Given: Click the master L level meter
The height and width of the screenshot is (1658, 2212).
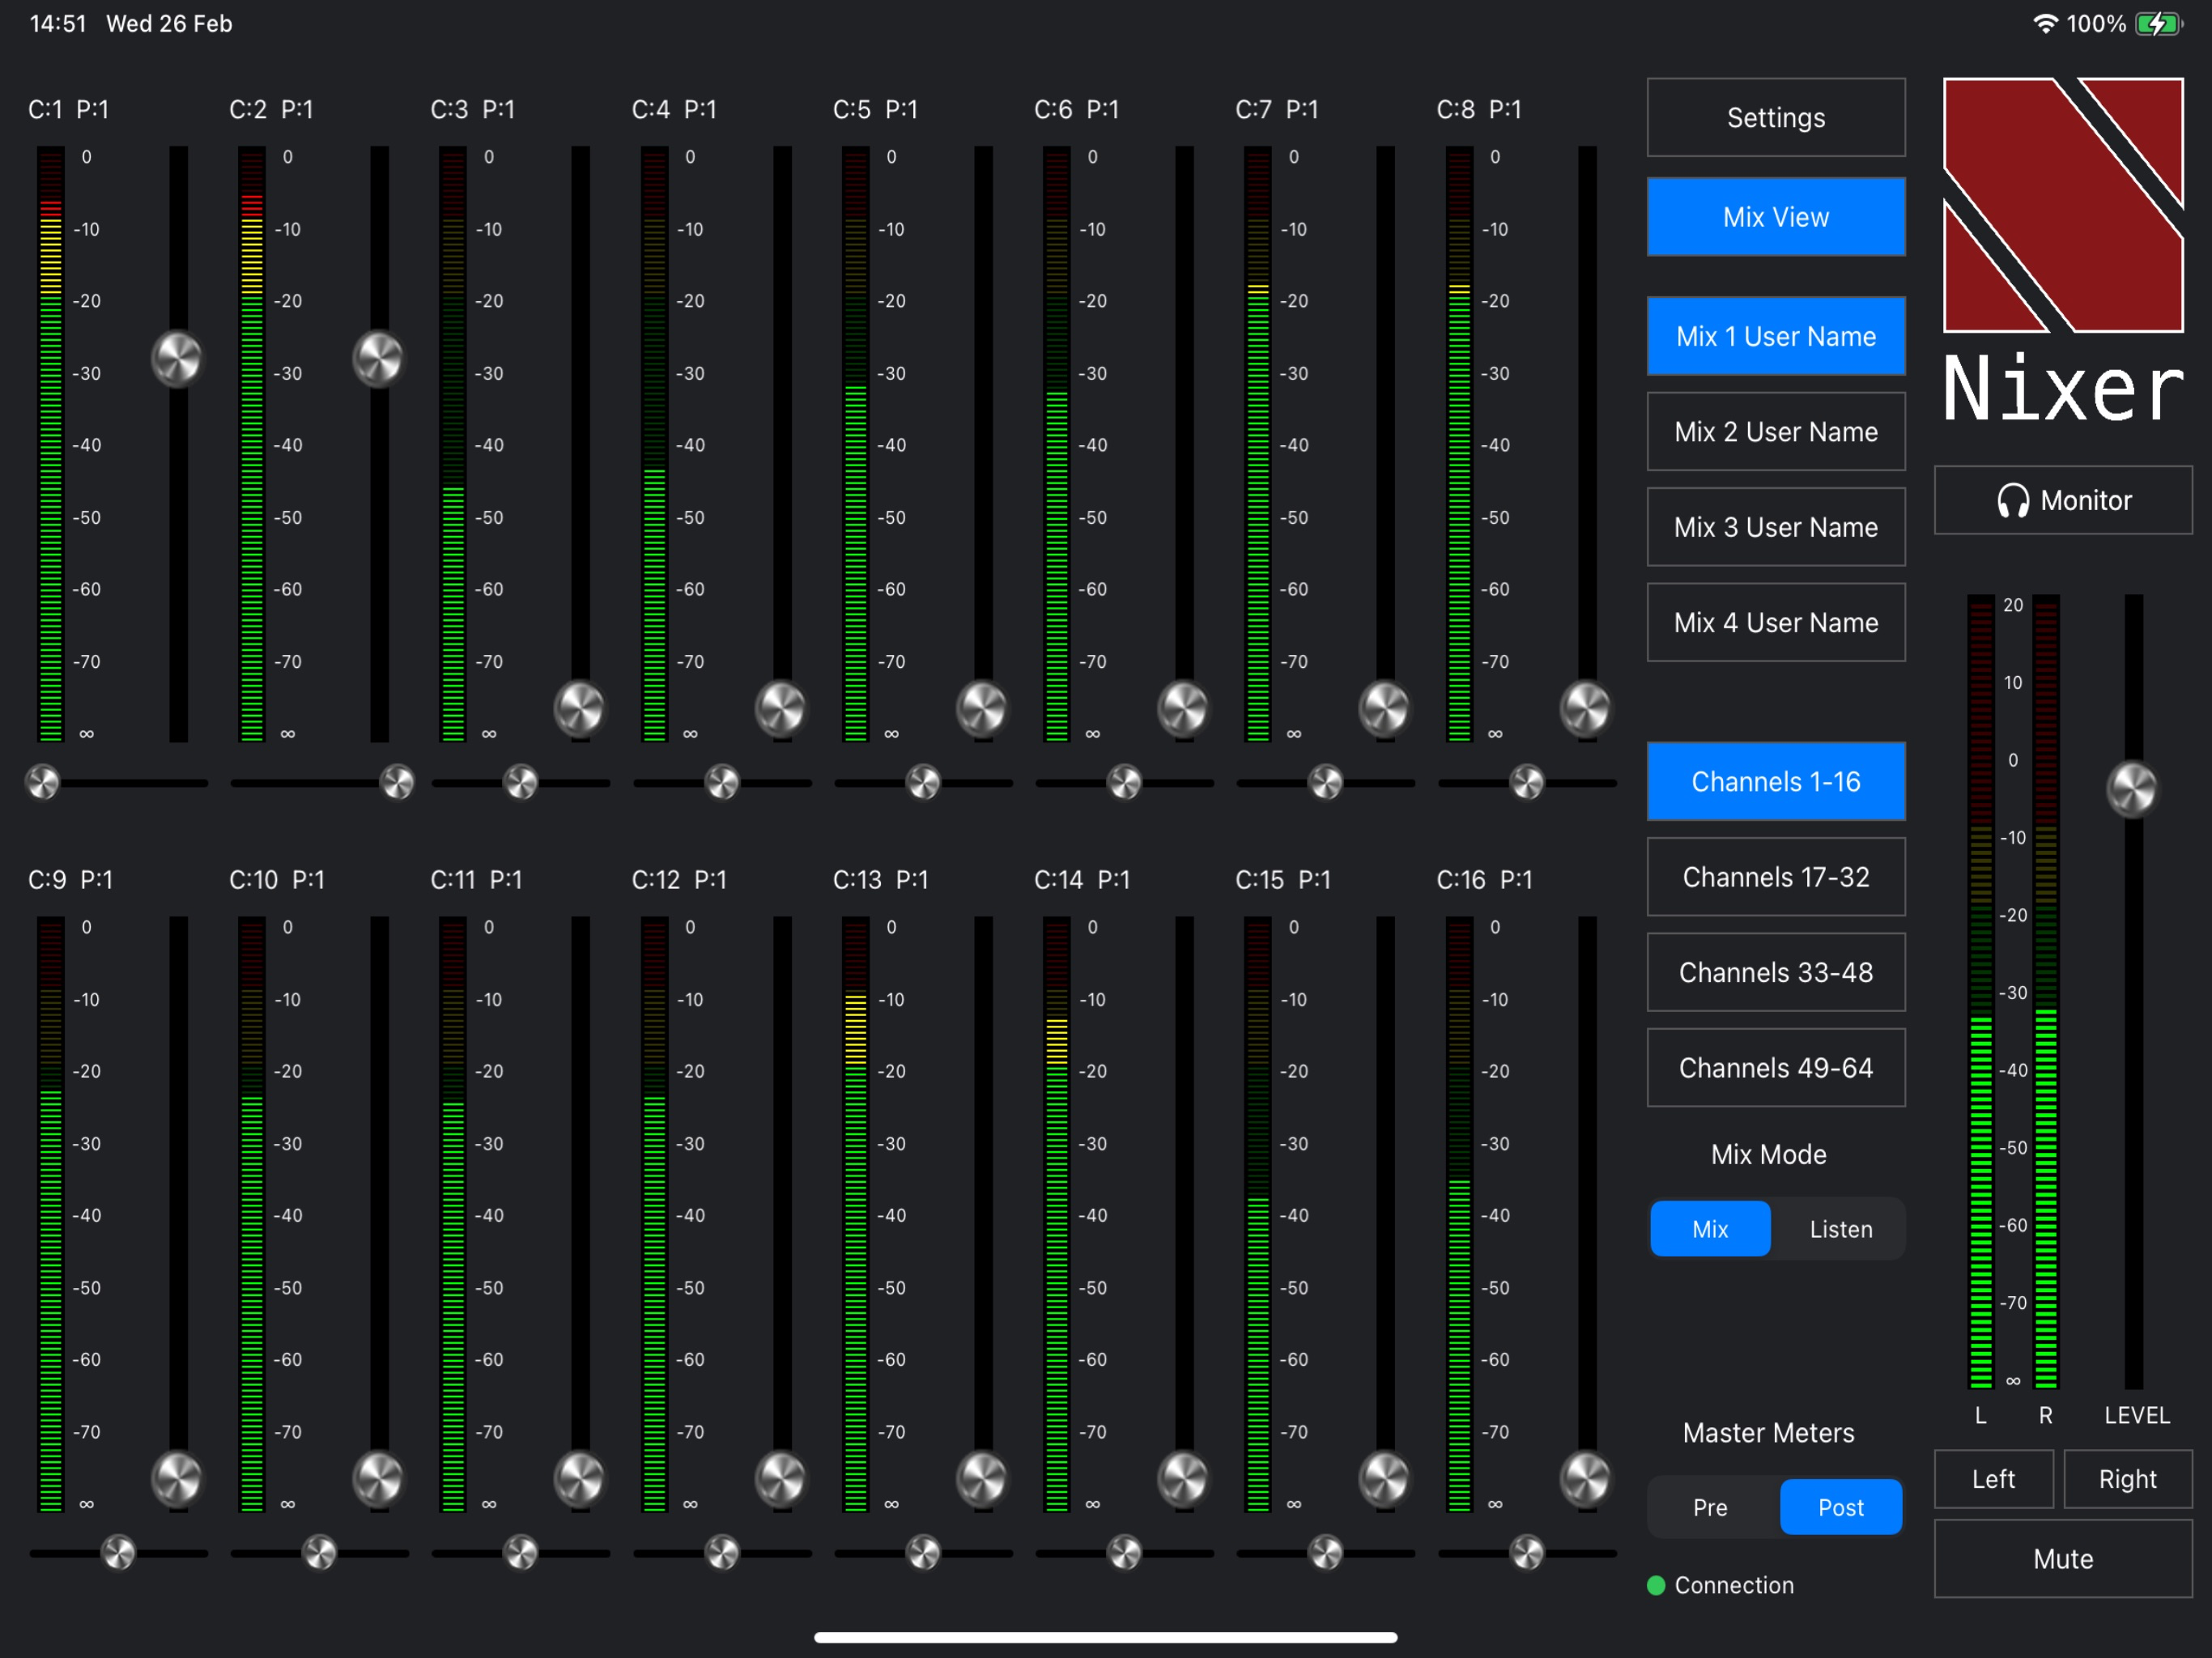Looking at the screenshot, I should [x=1980, y=991].
